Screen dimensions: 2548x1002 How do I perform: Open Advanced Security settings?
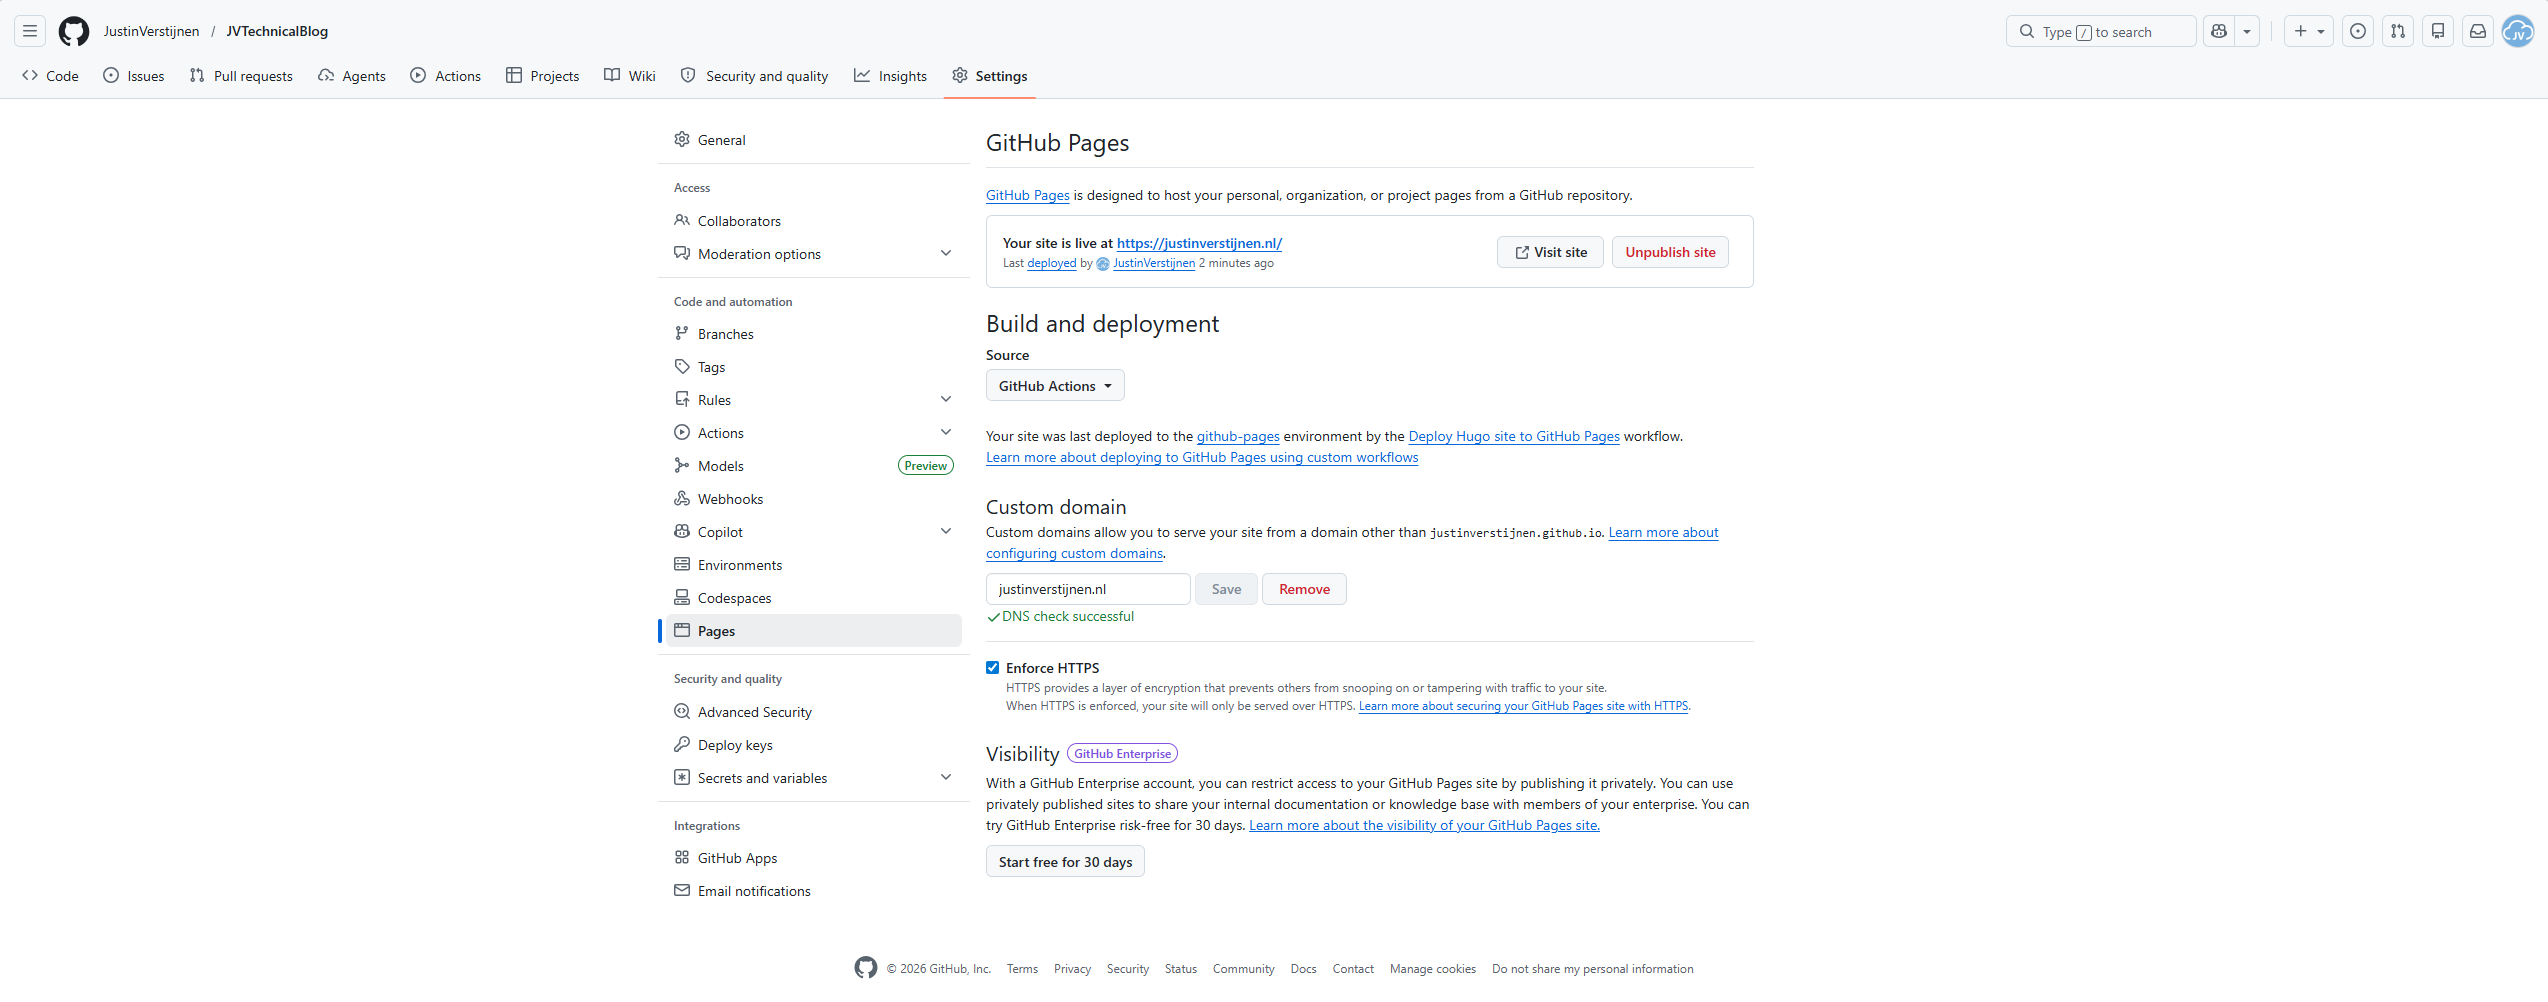pos(814,712)
